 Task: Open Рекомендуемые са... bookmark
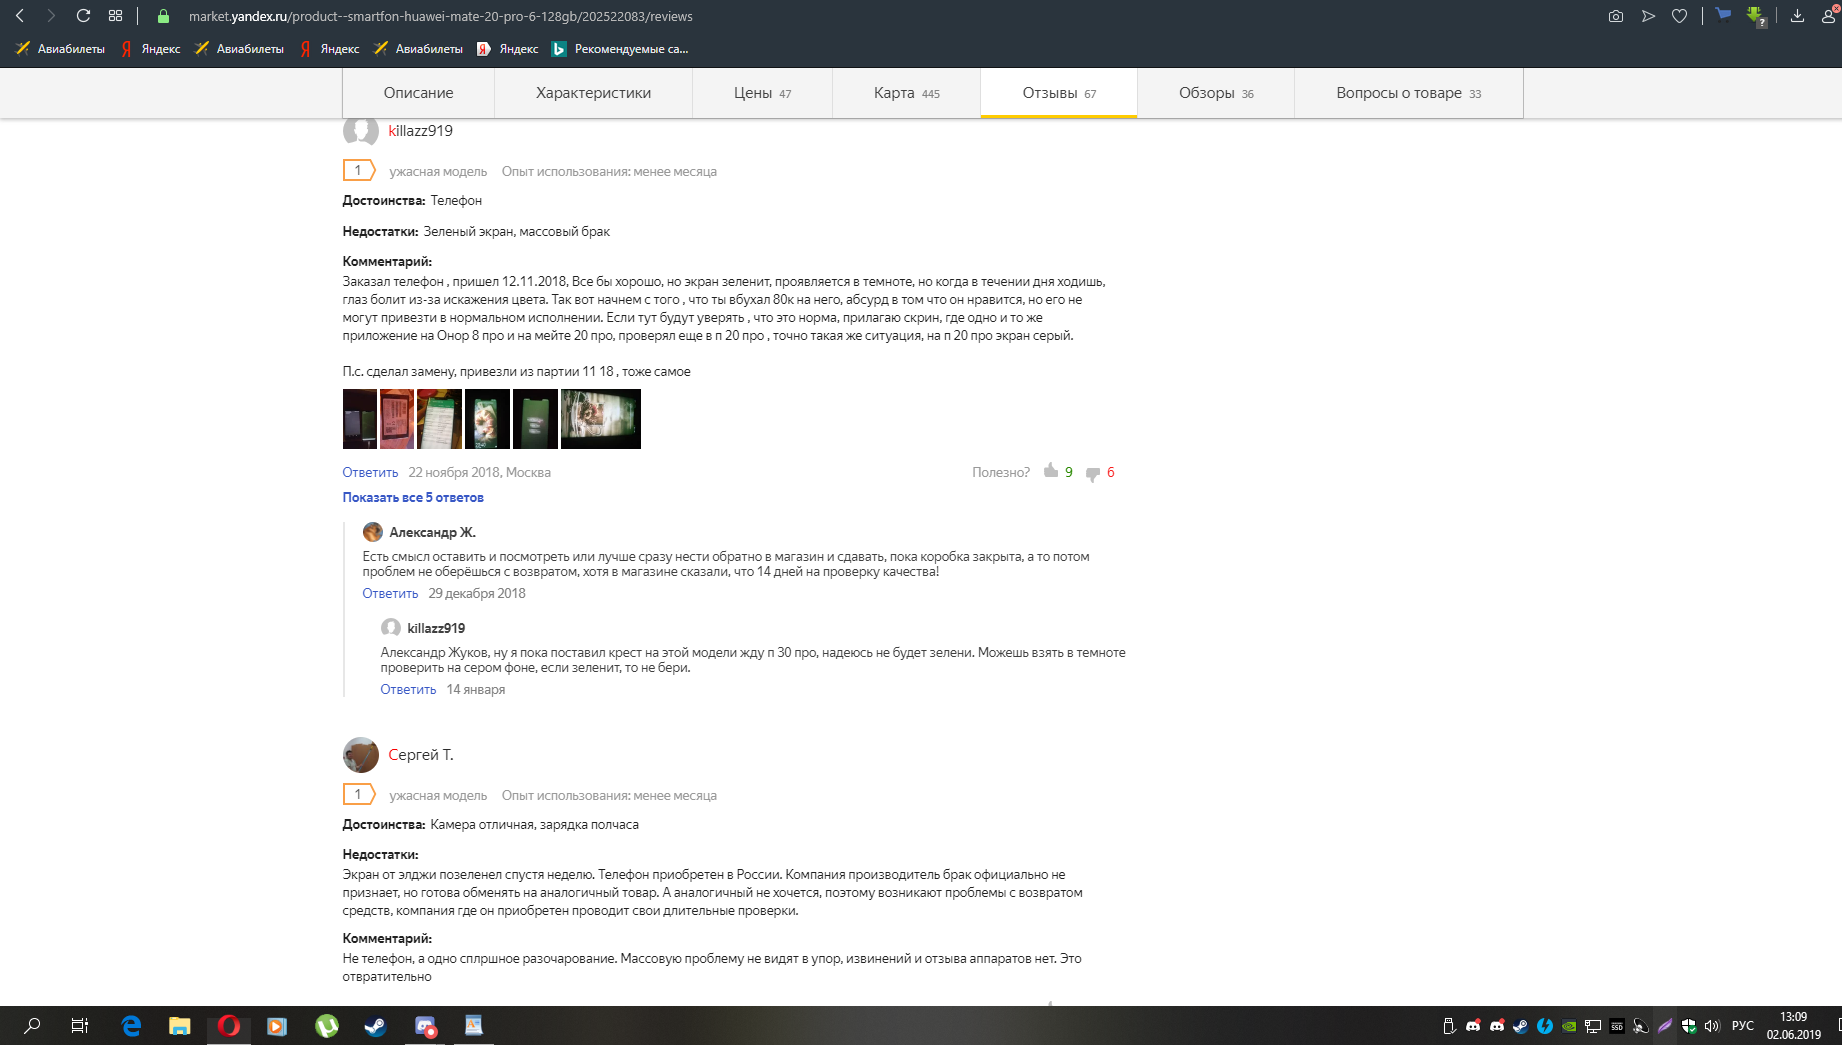pos(620,49)
